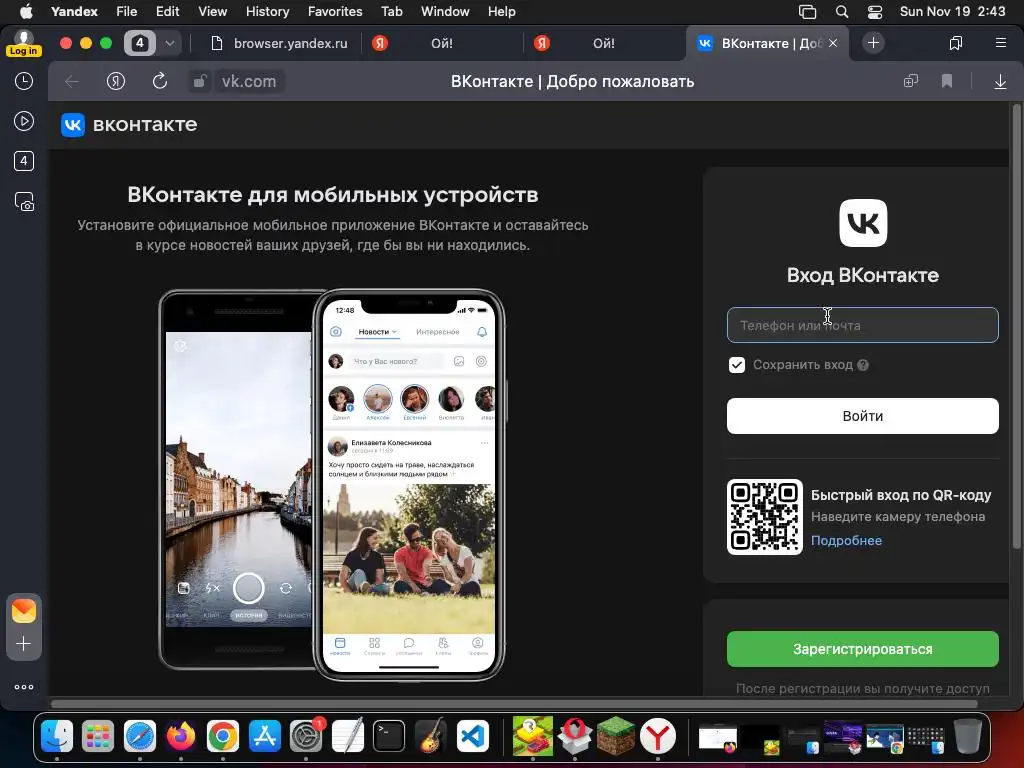
Task: Click the vk.com address field
Action: [x=249, y=82]
